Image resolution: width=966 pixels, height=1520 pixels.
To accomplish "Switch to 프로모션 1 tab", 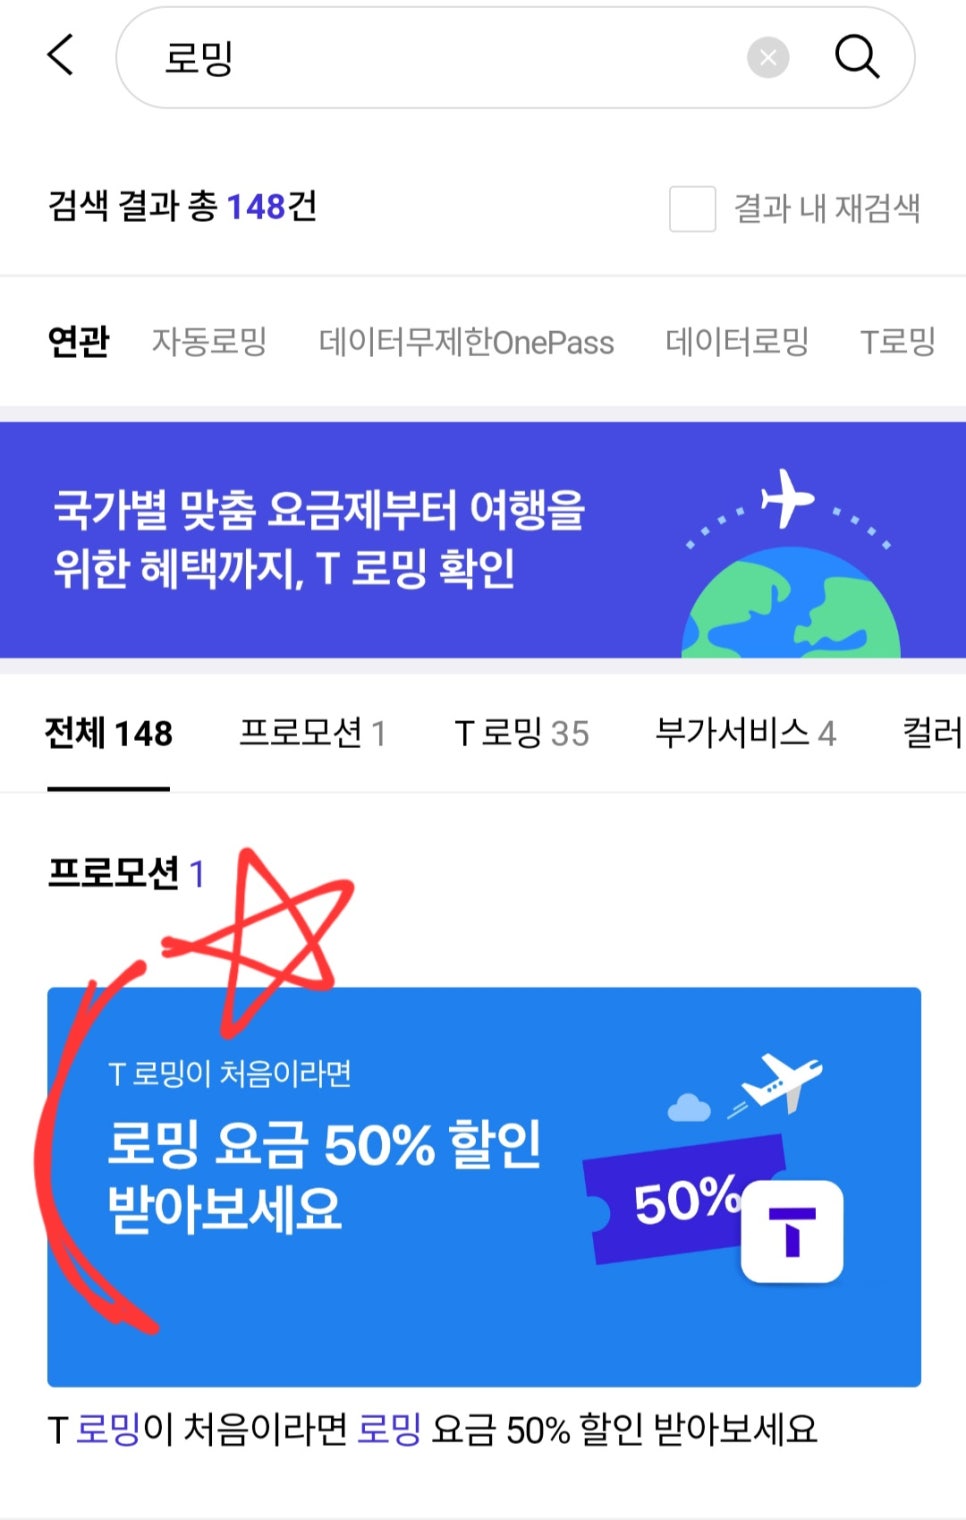I will coord(312,734).
